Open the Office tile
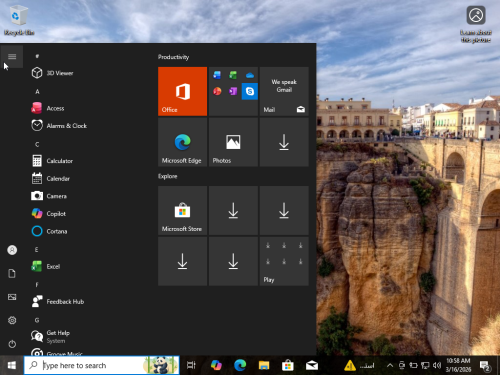Screen dimensions: 500x375 pos(182,91)
